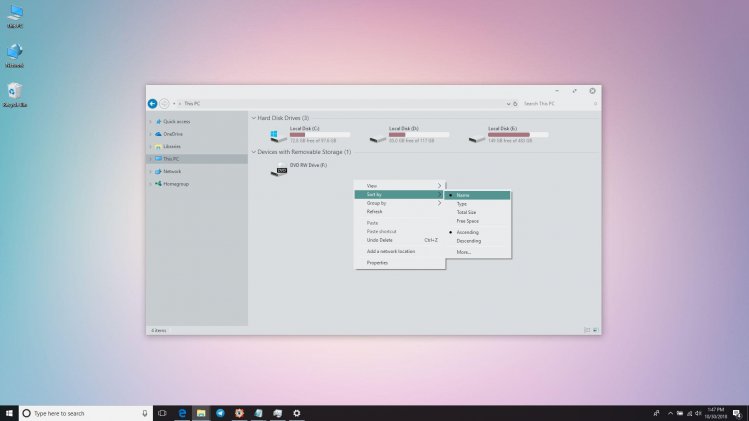Open Properties from the context menu

[400, 263]
